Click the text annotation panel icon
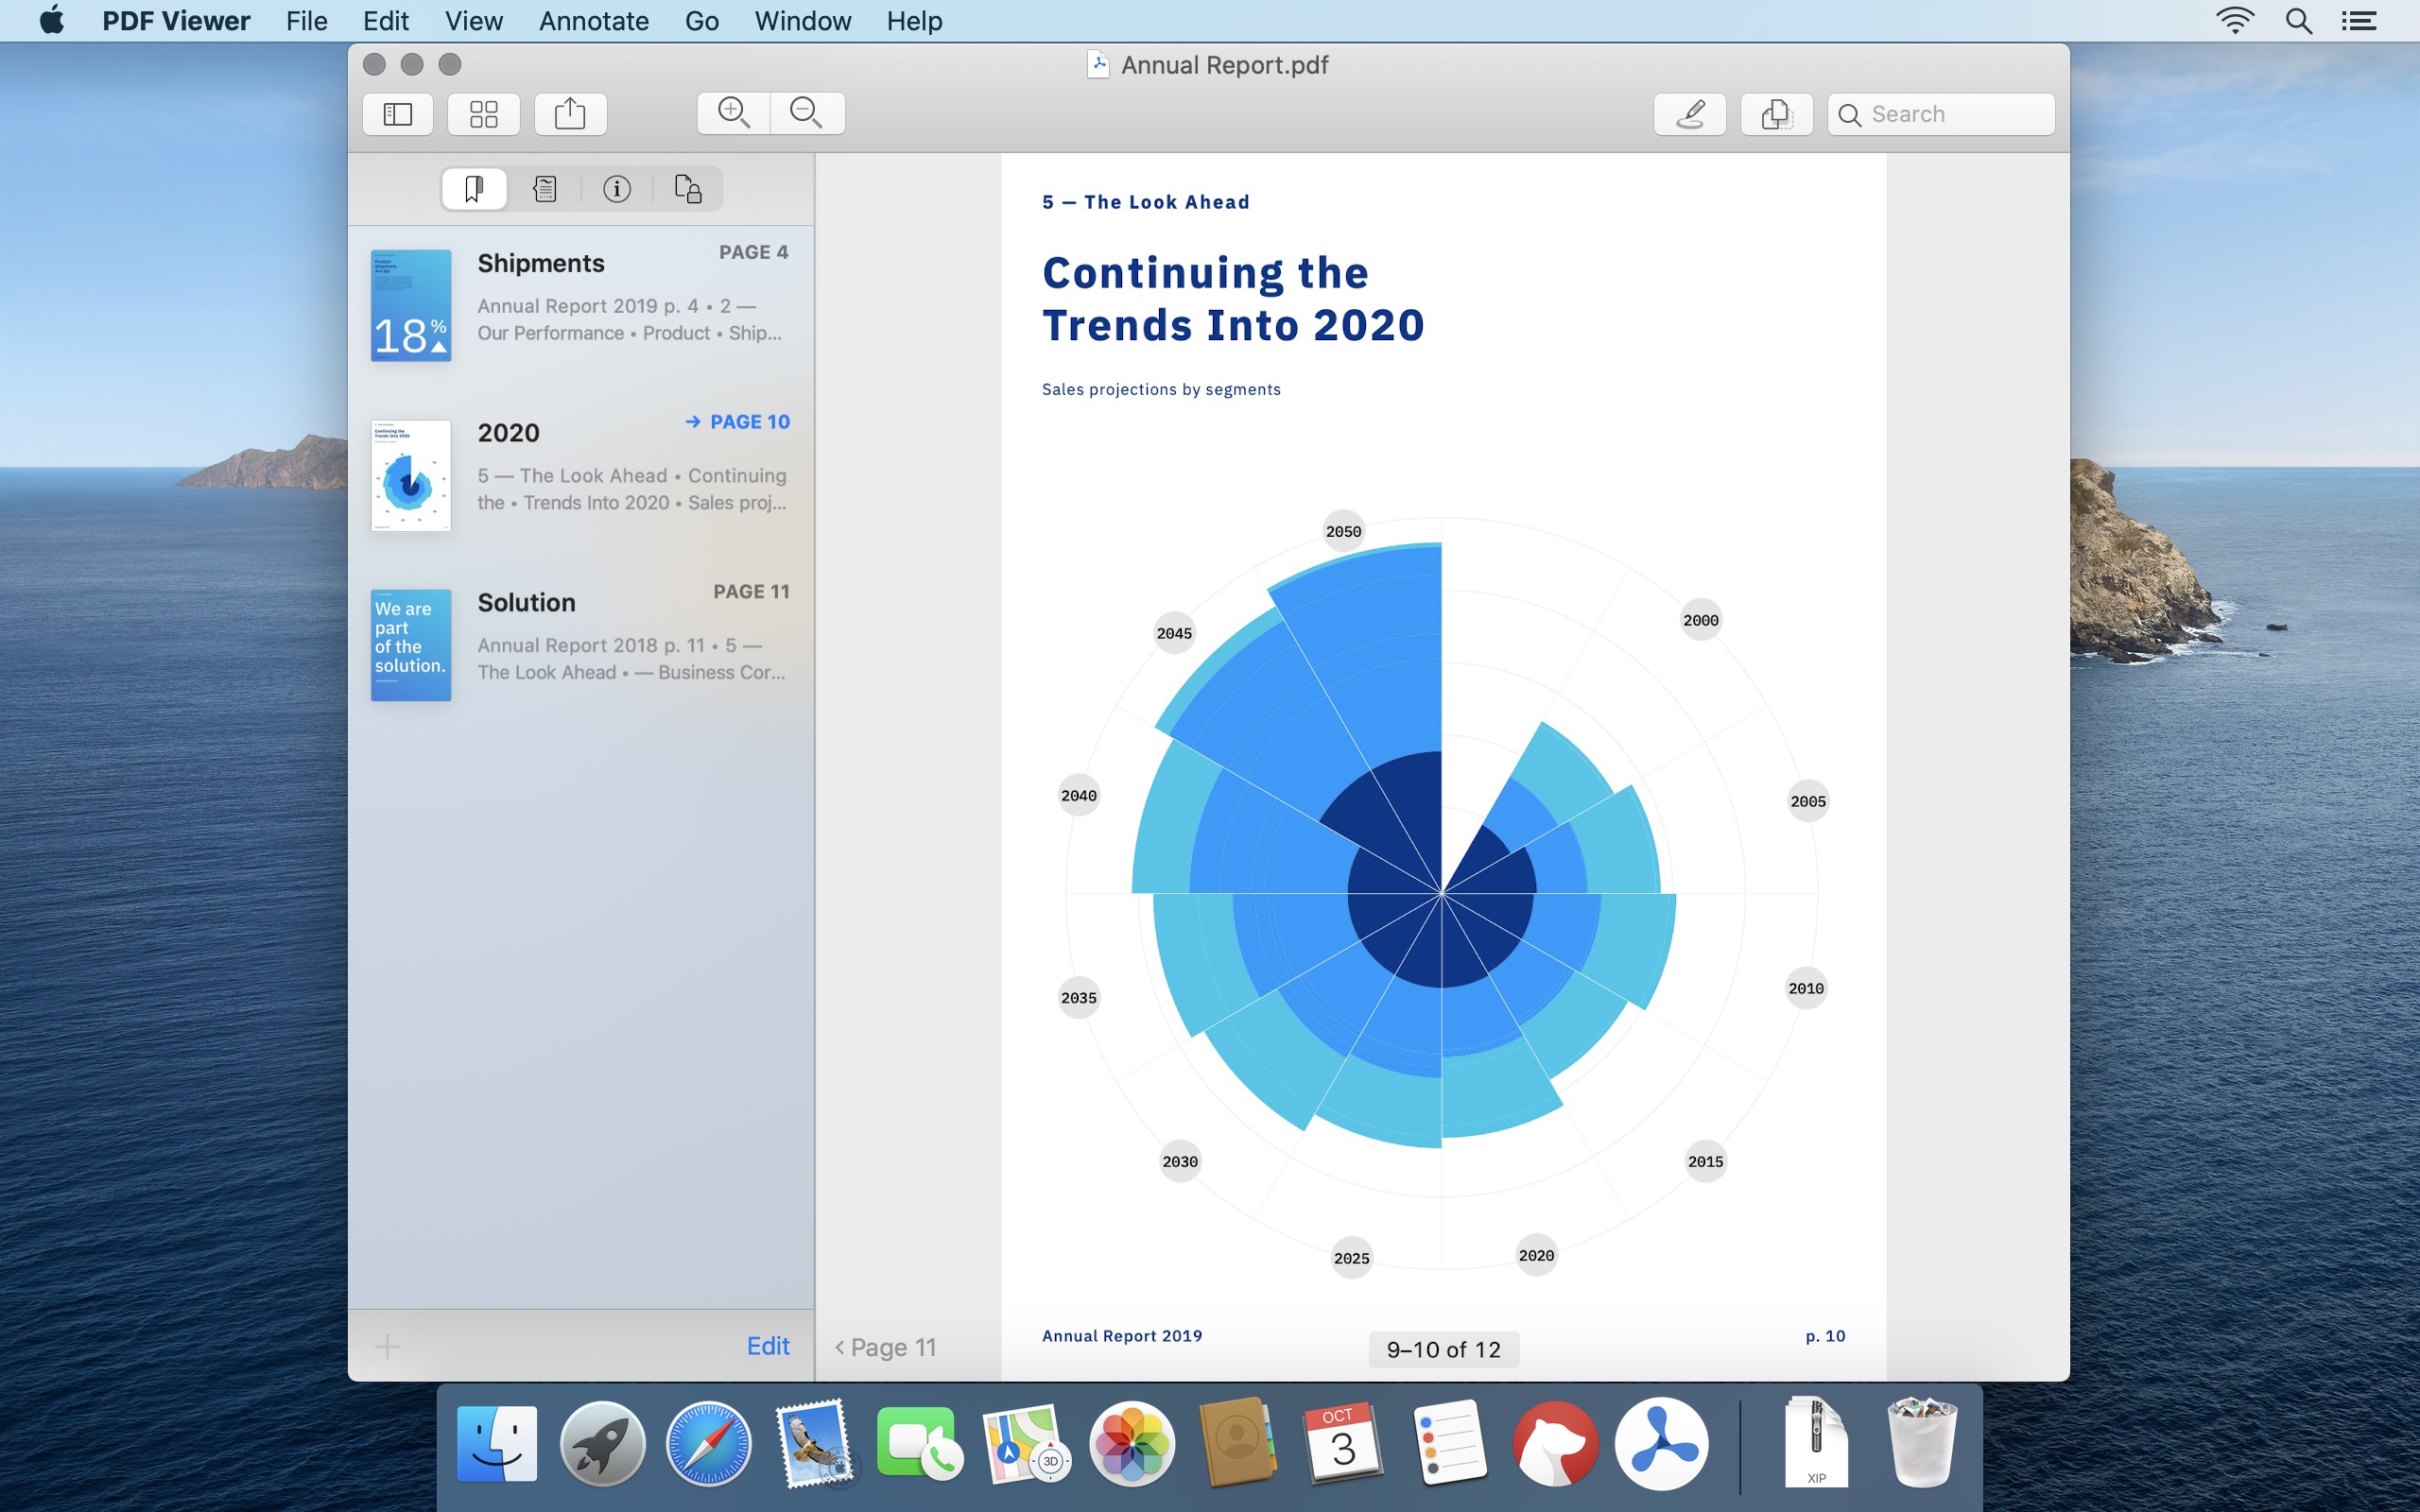This screenshot has height=1512, width=2420. click(x=544, y=188)
